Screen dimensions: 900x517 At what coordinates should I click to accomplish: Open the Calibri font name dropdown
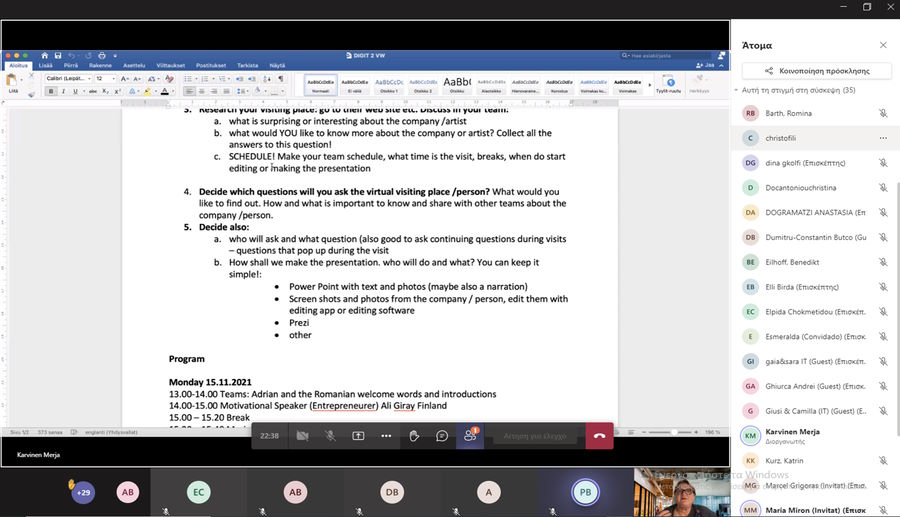click(68, 78)
